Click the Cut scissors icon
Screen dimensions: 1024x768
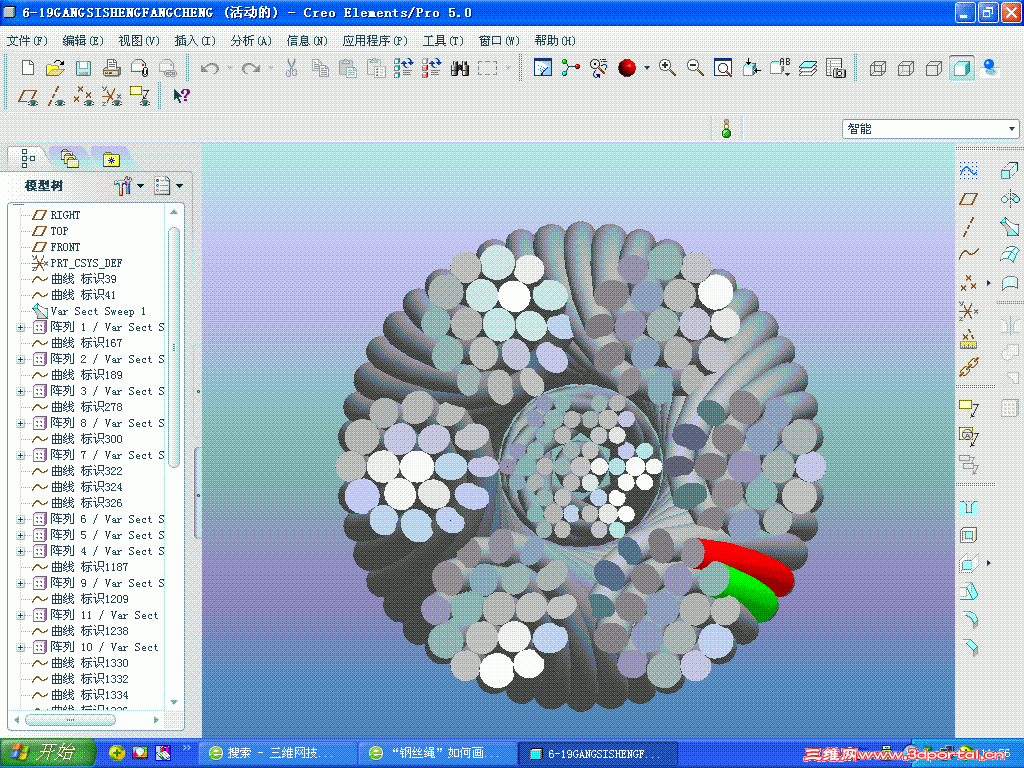tap(292, 68)
